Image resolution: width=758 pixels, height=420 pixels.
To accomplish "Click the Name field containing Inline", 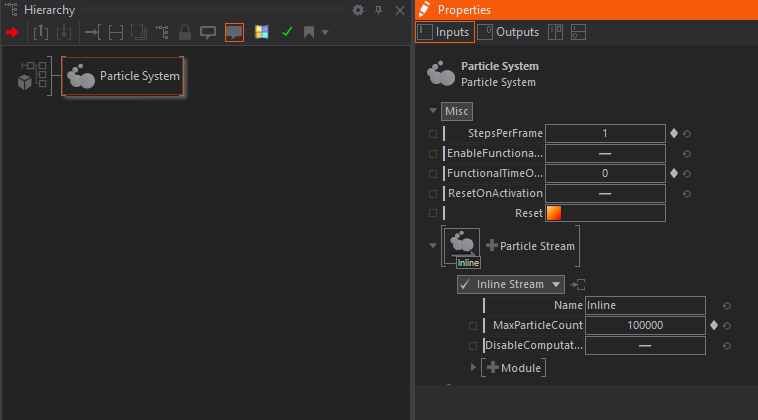I will 645,305.
